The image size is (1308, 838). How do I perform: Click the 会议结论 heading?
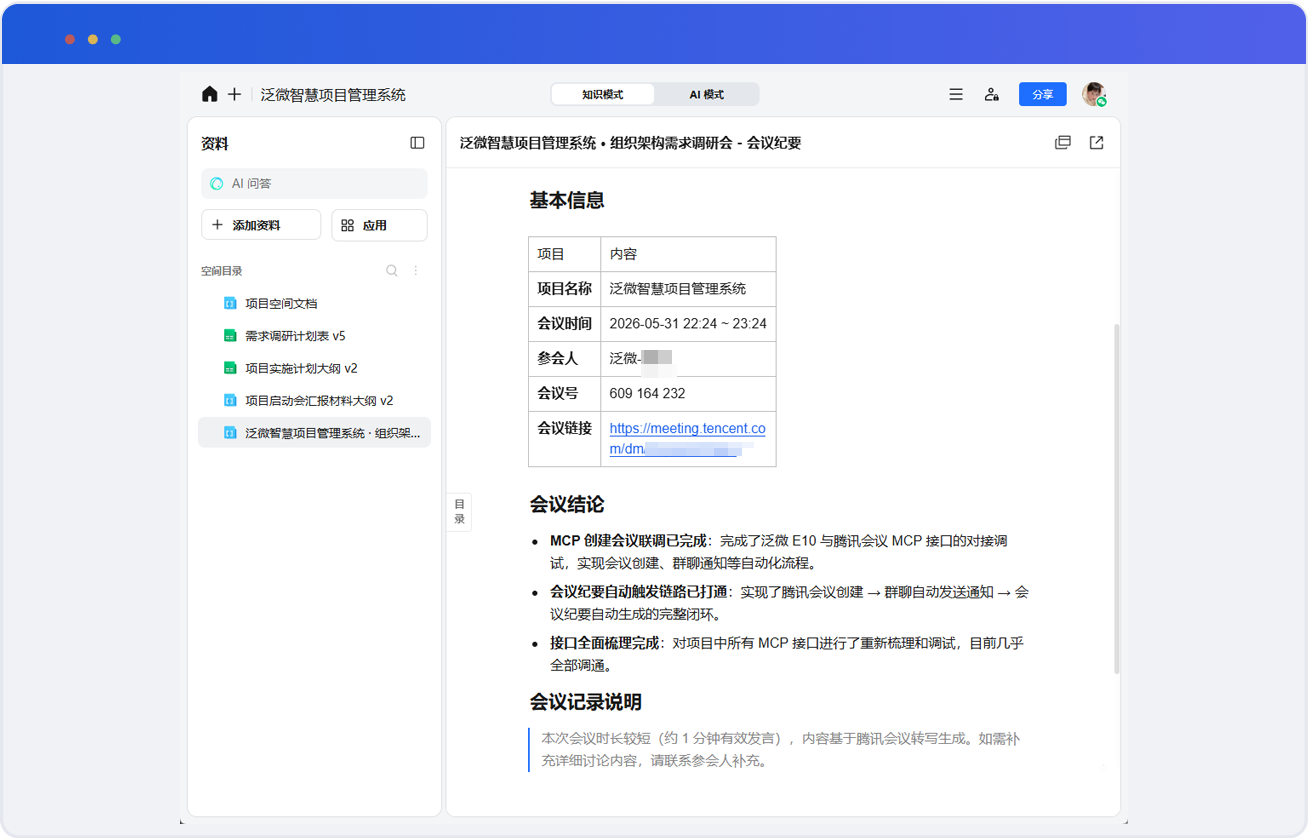coord(567,504)
